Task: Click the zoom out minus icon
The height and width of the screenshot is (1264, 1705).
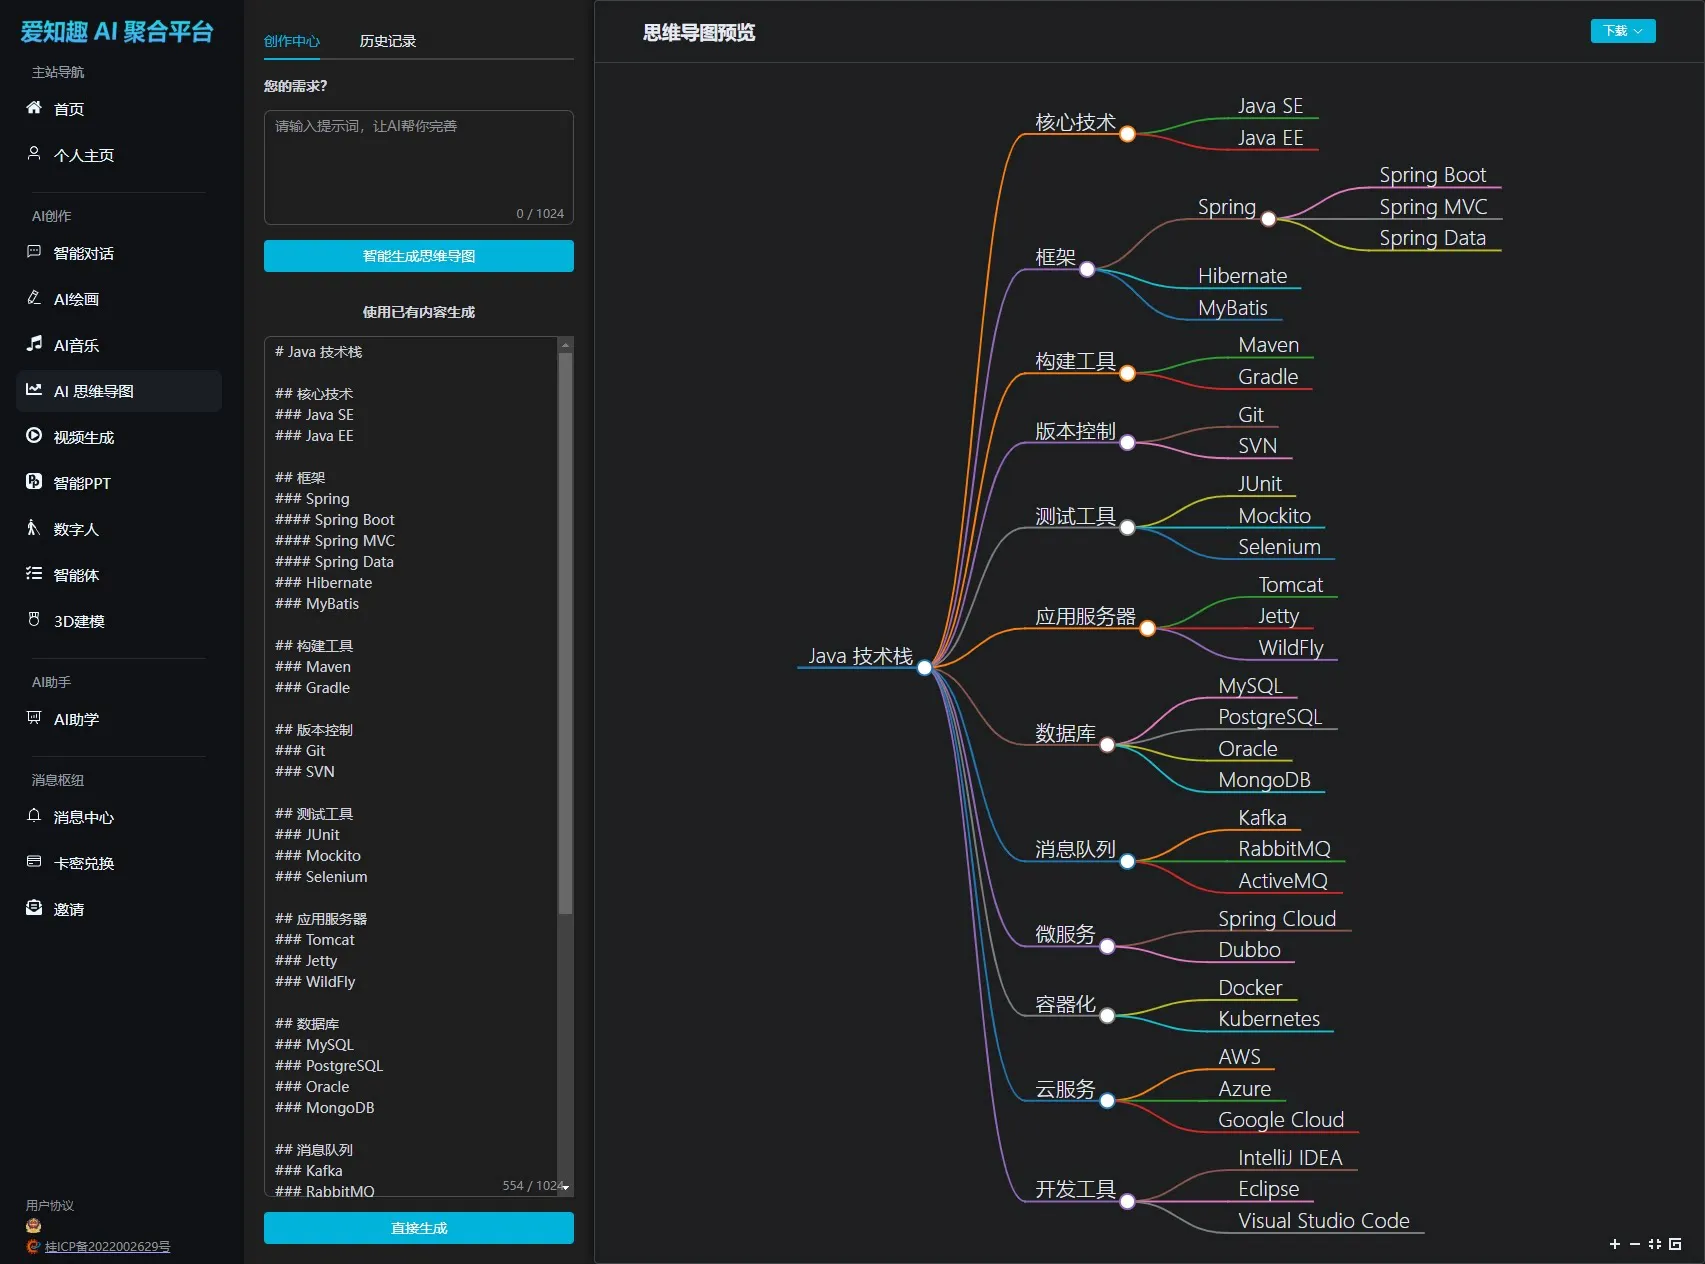Action: pyautogui.click(x=1635, y=1244)
